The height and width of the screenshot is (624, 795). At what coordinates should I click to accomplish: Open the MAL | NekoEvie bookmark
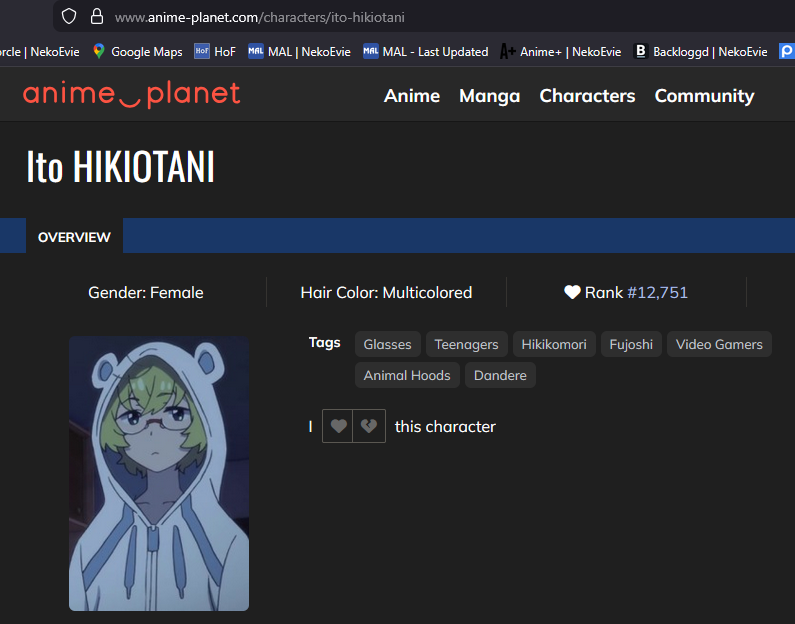pyautogui.click(x=299, y=52)
